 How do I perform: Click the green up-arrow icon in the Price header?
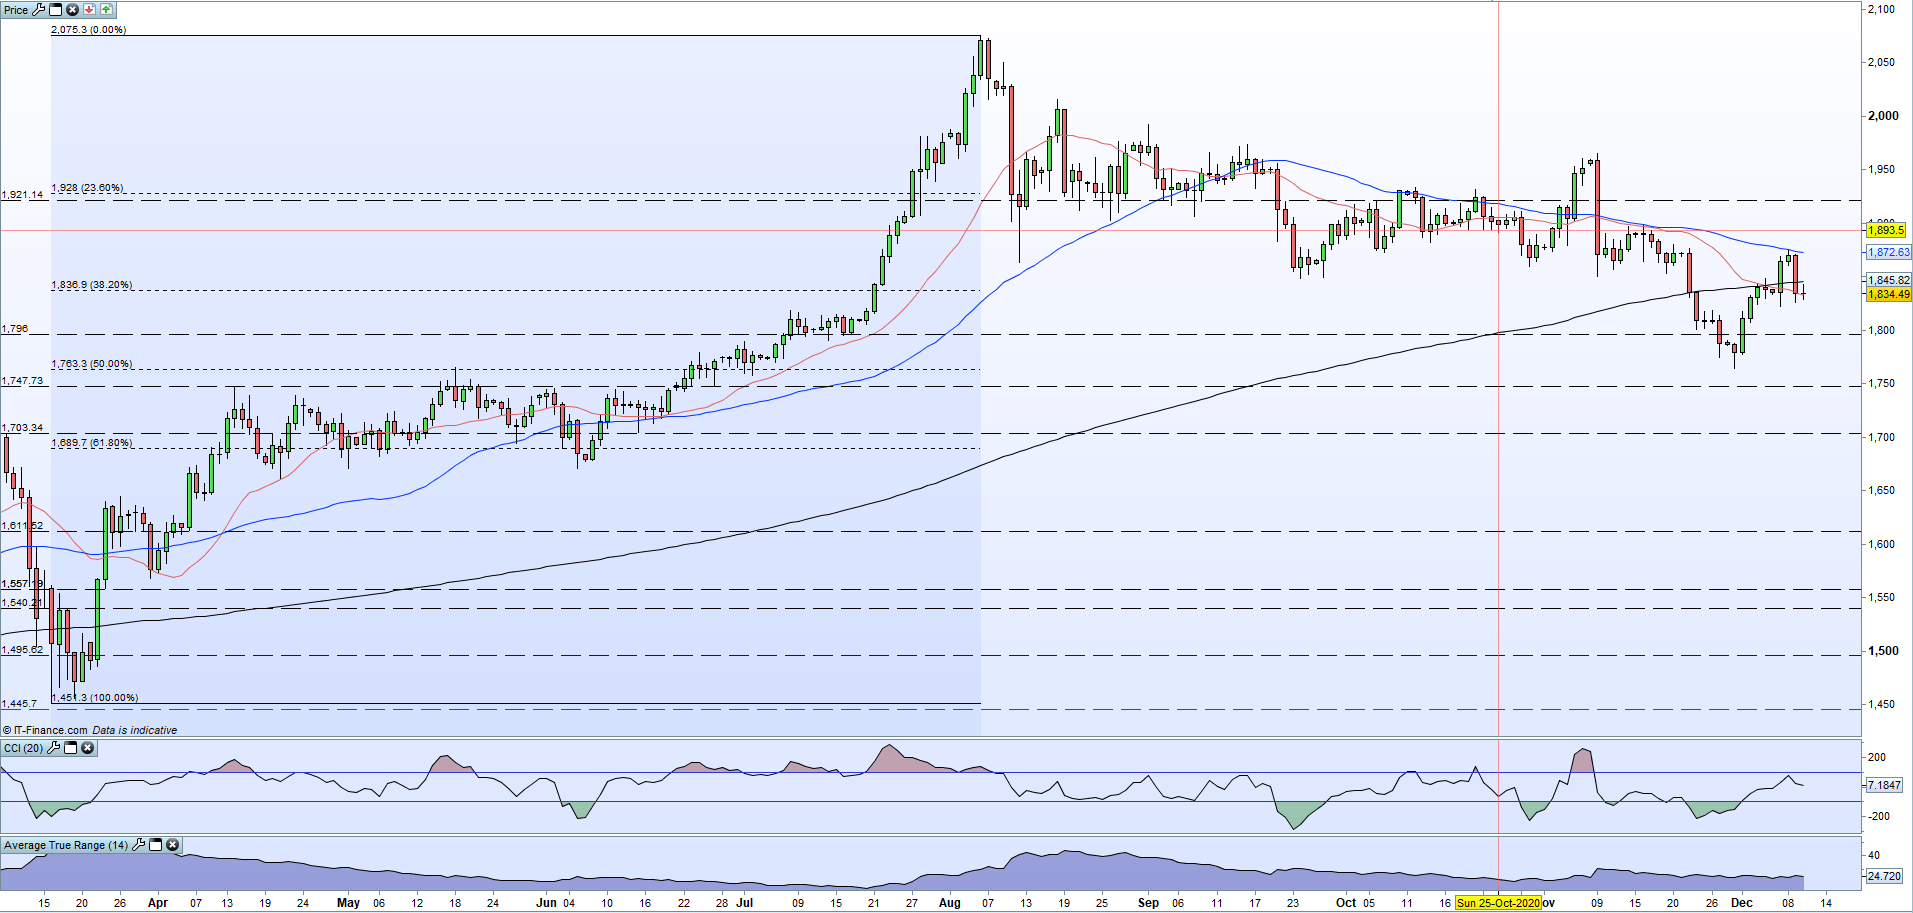coord(106,9)
